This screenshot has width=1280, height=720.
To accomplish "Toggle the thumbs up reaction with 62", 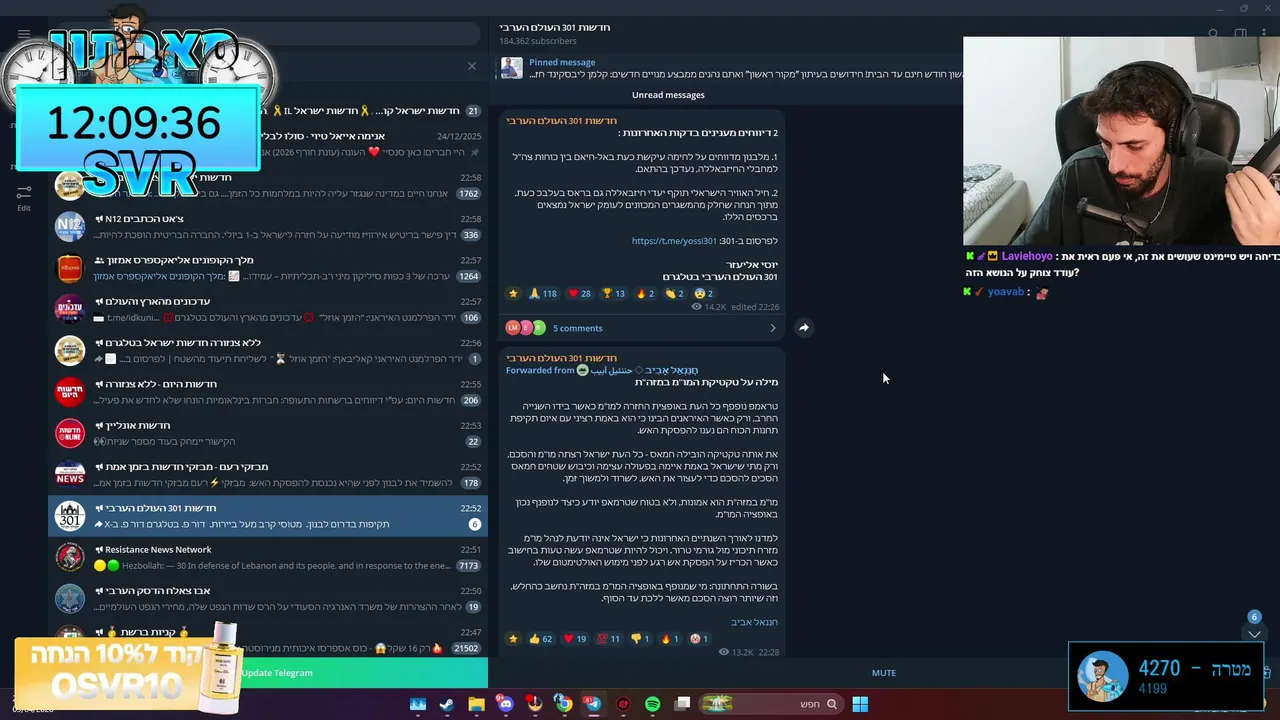I will [540, 638].
